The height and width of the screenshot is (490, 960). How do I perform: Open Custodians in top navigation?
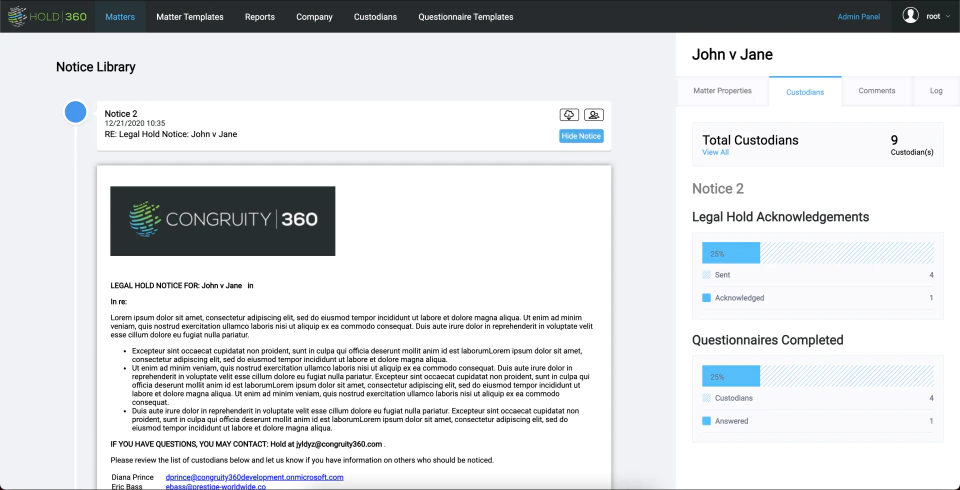pyautogui.click(x=375, y=17)
